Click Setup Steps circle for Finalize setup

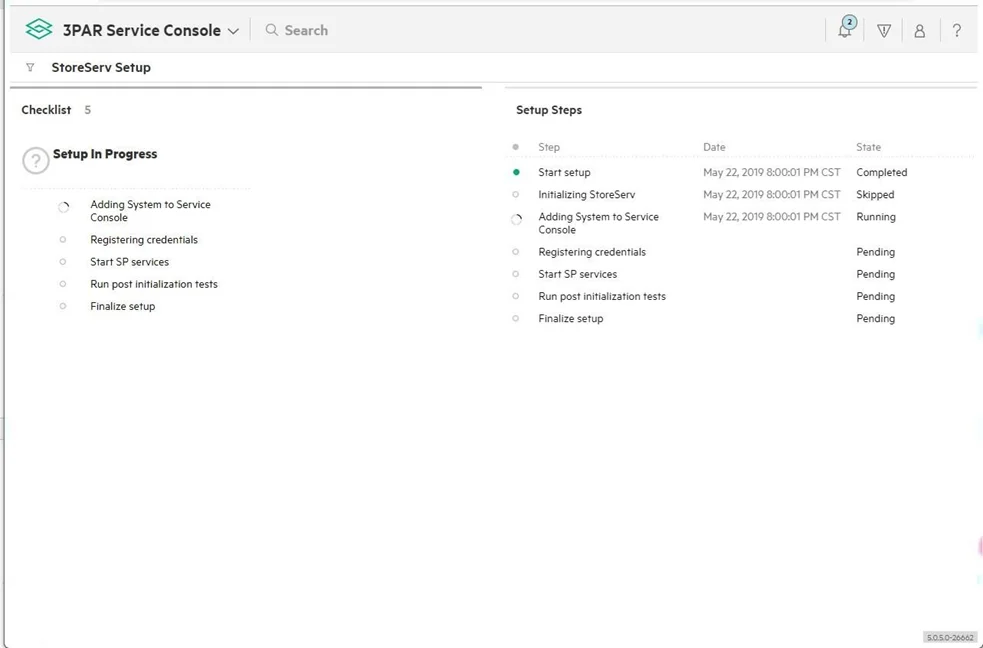click(516, 318)
